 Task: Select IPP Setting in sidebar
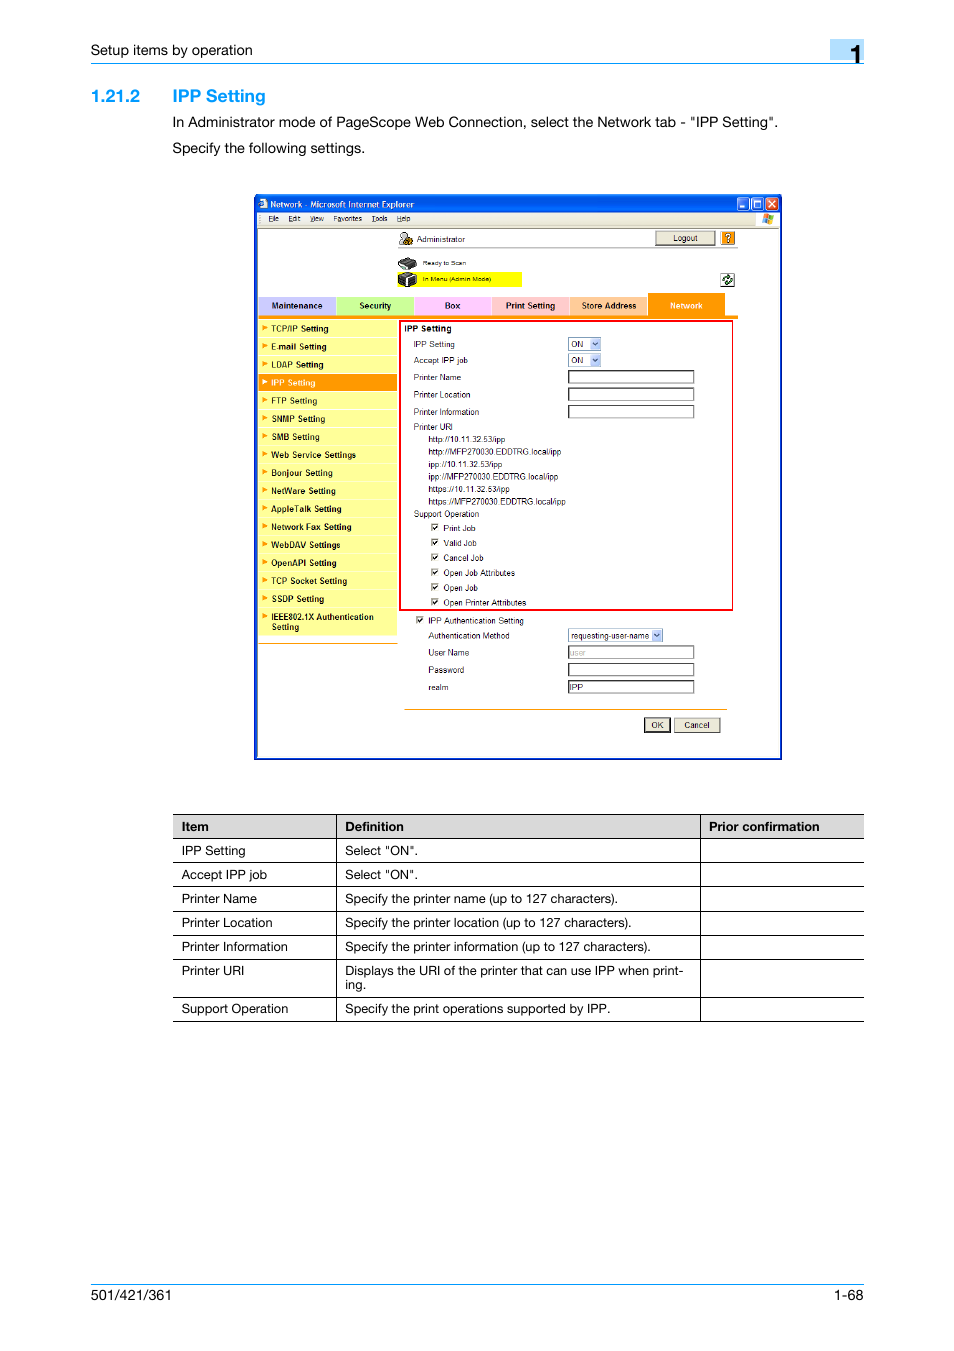(327, 383)
